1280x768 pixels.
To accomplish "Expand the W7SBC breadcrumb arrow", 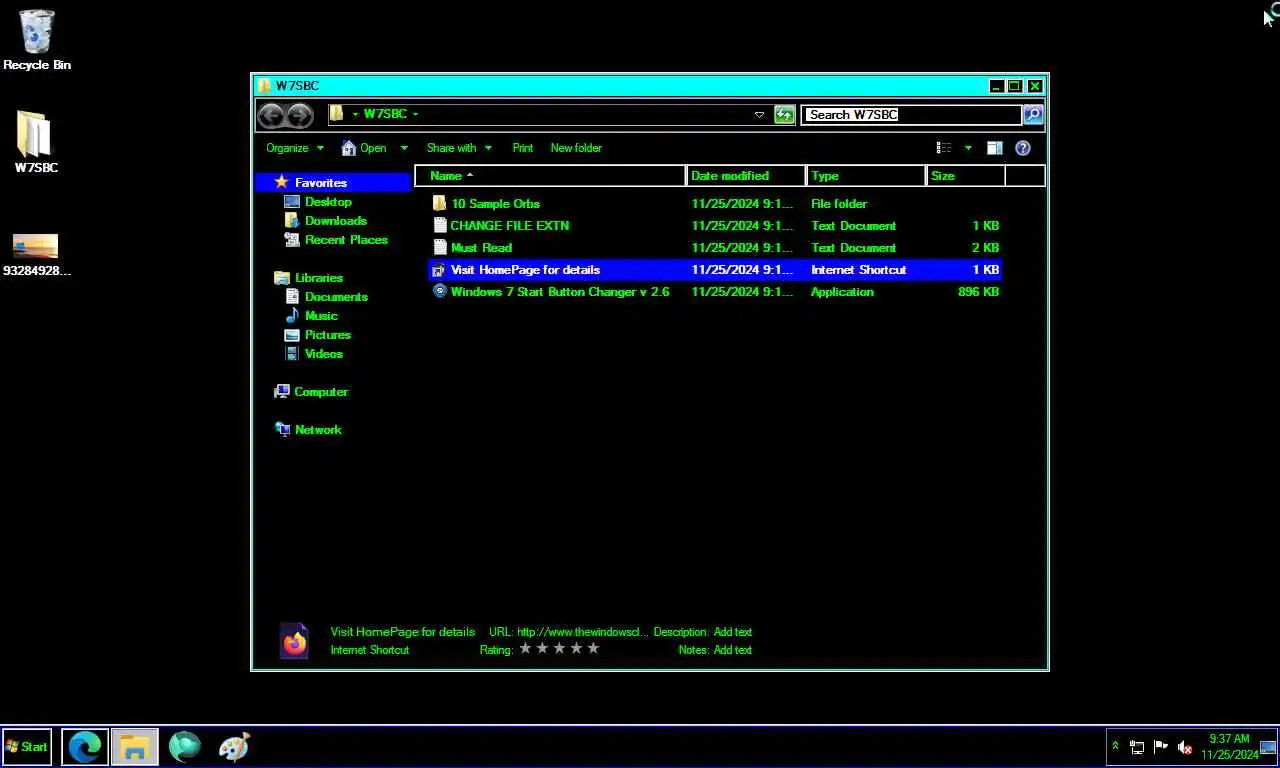I will [415, 114].
